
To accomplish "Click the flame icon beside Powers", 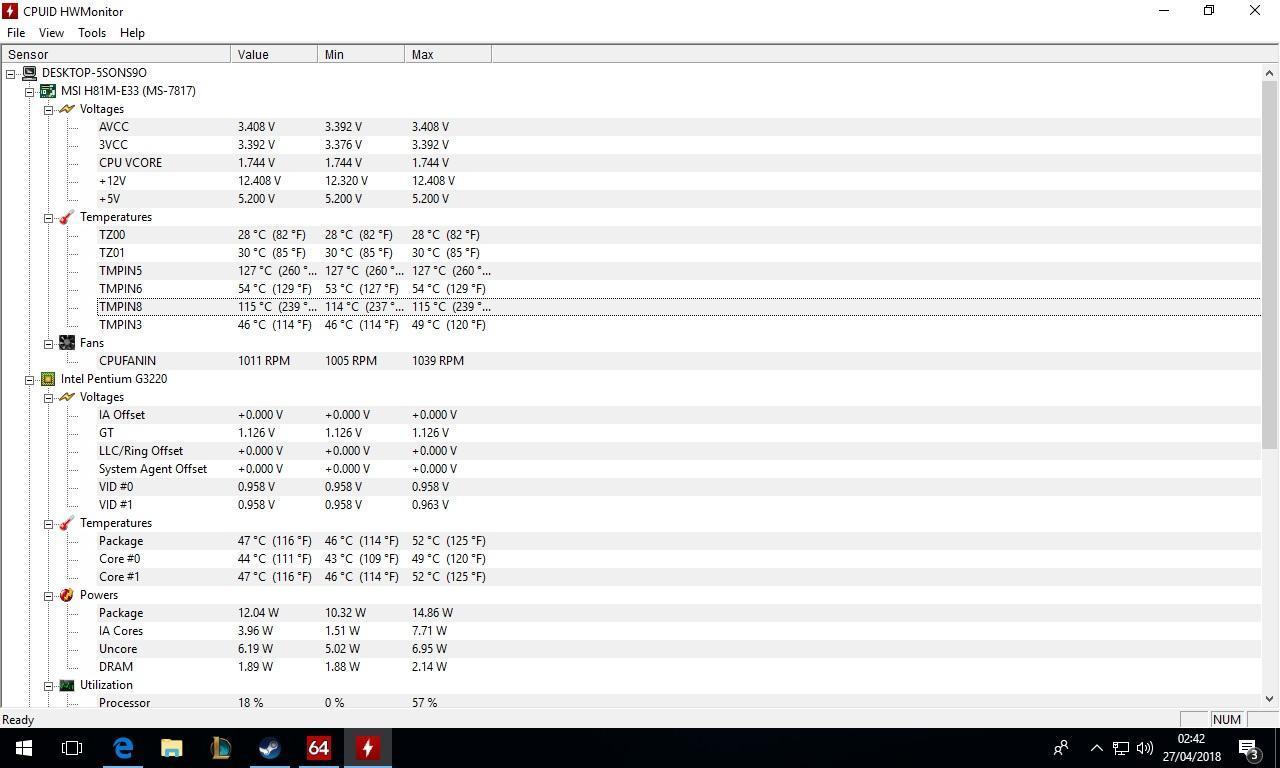I will 67,595.
